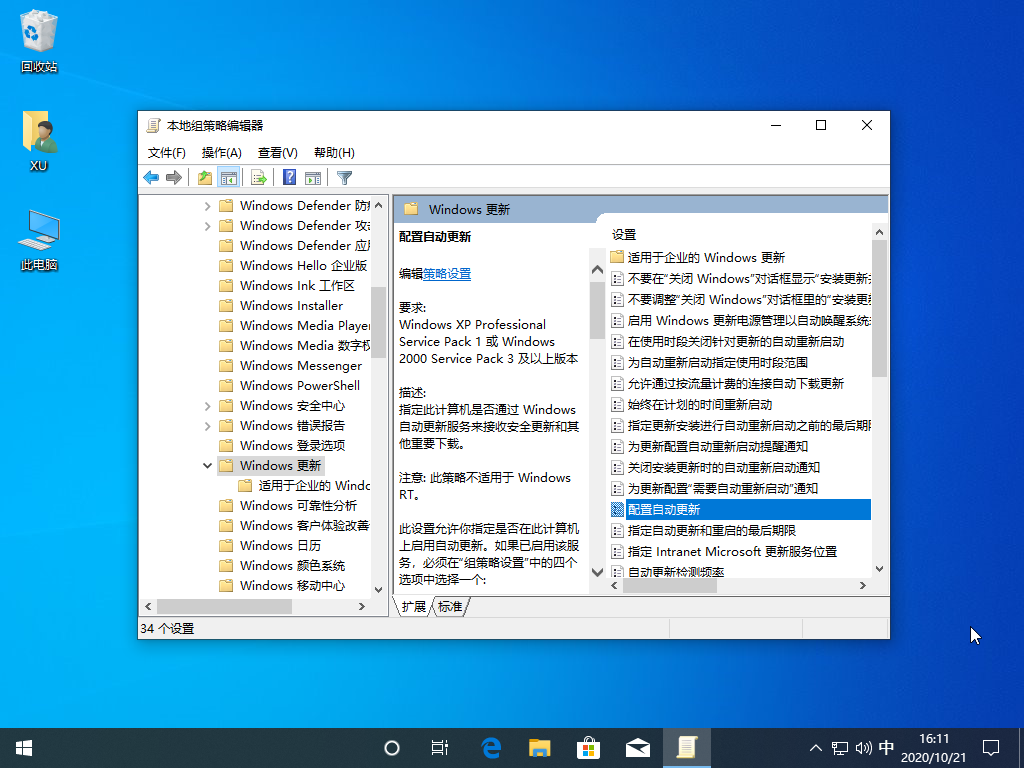Open the Help toolbar icon
This screenshot has height=768, width=1024.
pyautogui.click(x=289, y=178)
